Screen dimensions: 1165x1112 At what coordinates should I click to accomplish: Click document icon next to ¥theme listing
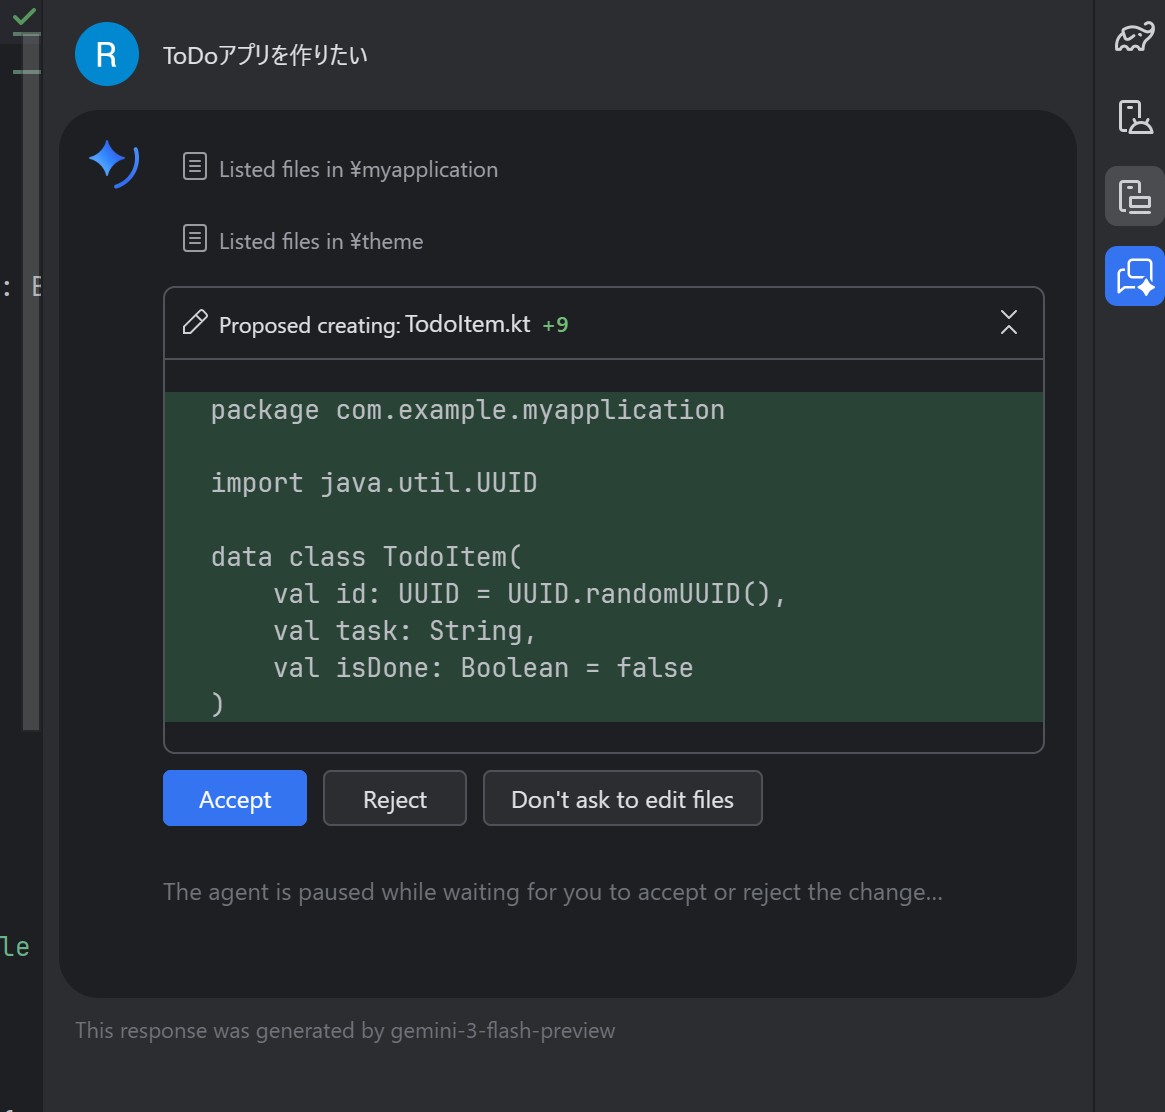(195, 240)
